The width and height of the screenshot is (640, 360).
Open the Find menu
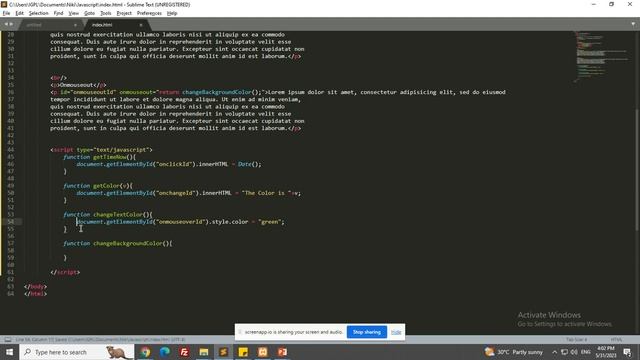[58, 13]
